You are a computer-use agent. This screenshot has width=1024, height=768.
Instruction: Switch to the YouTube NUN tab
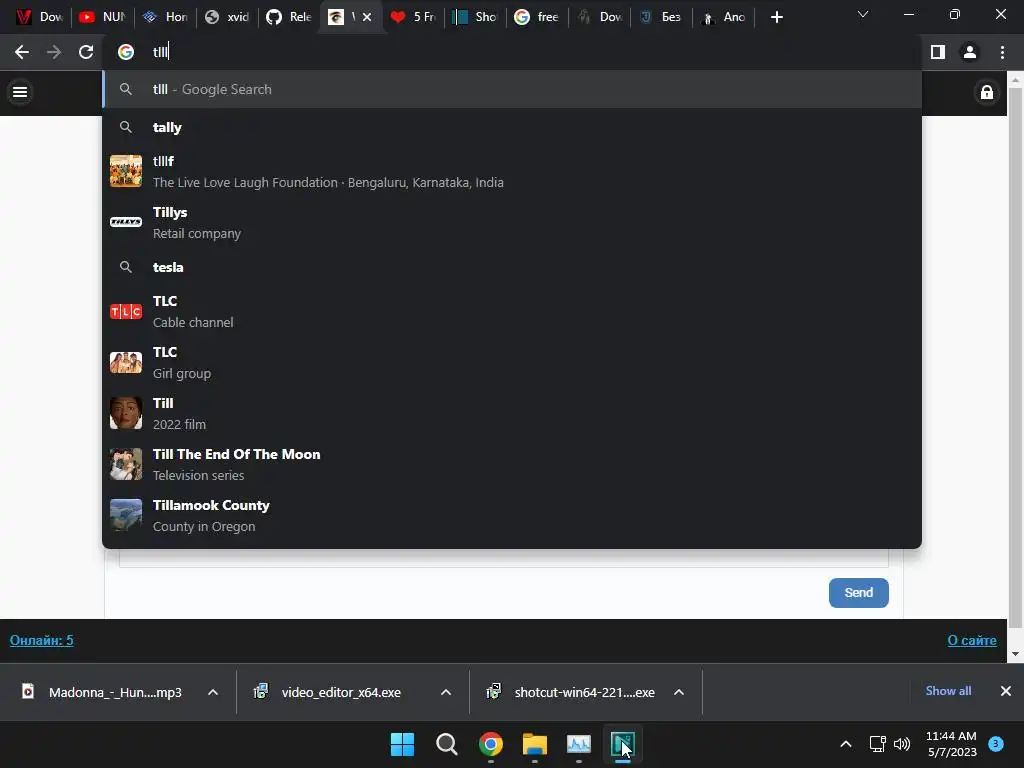[102, 17]
